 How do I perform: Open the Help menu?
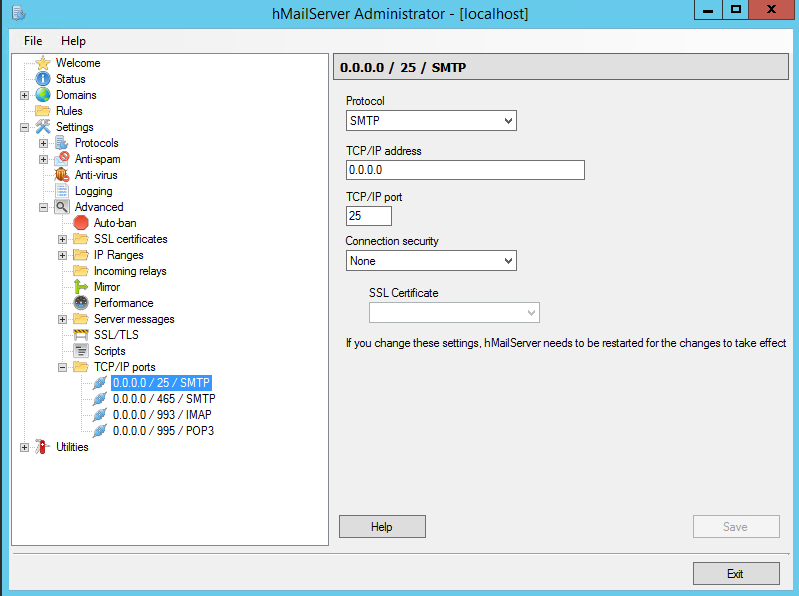click(73, 41)
